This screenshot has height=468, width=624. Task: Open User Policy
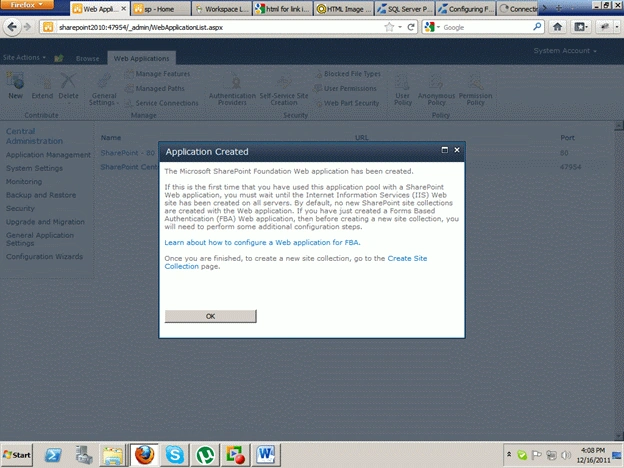pyautogui.click(x=403, y=89)
